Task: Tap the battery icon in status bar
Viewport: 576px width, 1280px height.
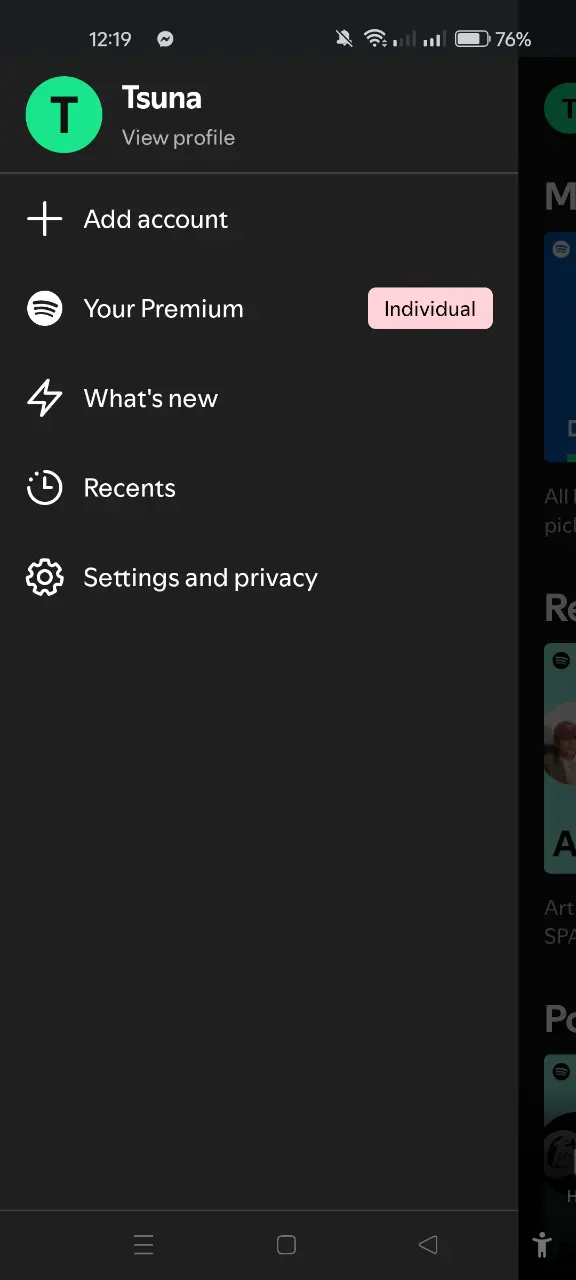Action: click(x=471, y=39)
